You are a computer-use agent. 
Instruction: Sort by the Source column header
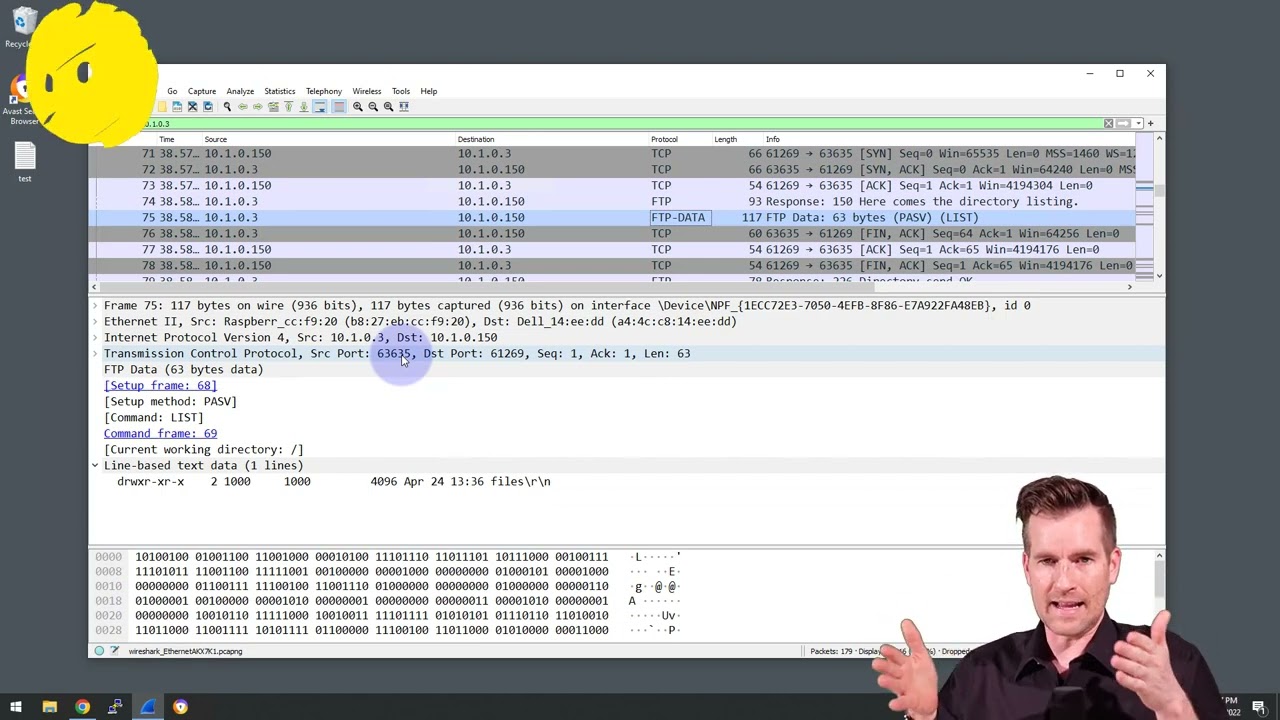215,140
